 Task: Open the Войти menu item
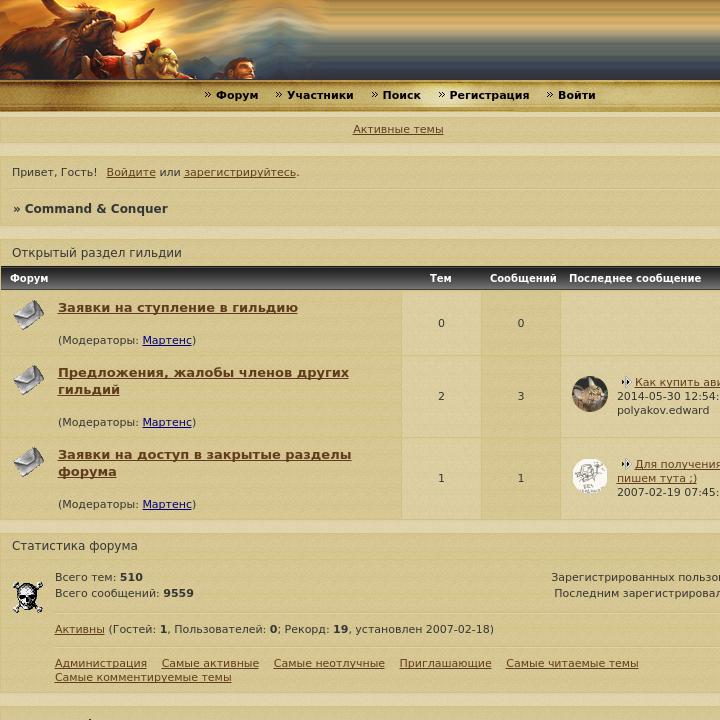577,95
